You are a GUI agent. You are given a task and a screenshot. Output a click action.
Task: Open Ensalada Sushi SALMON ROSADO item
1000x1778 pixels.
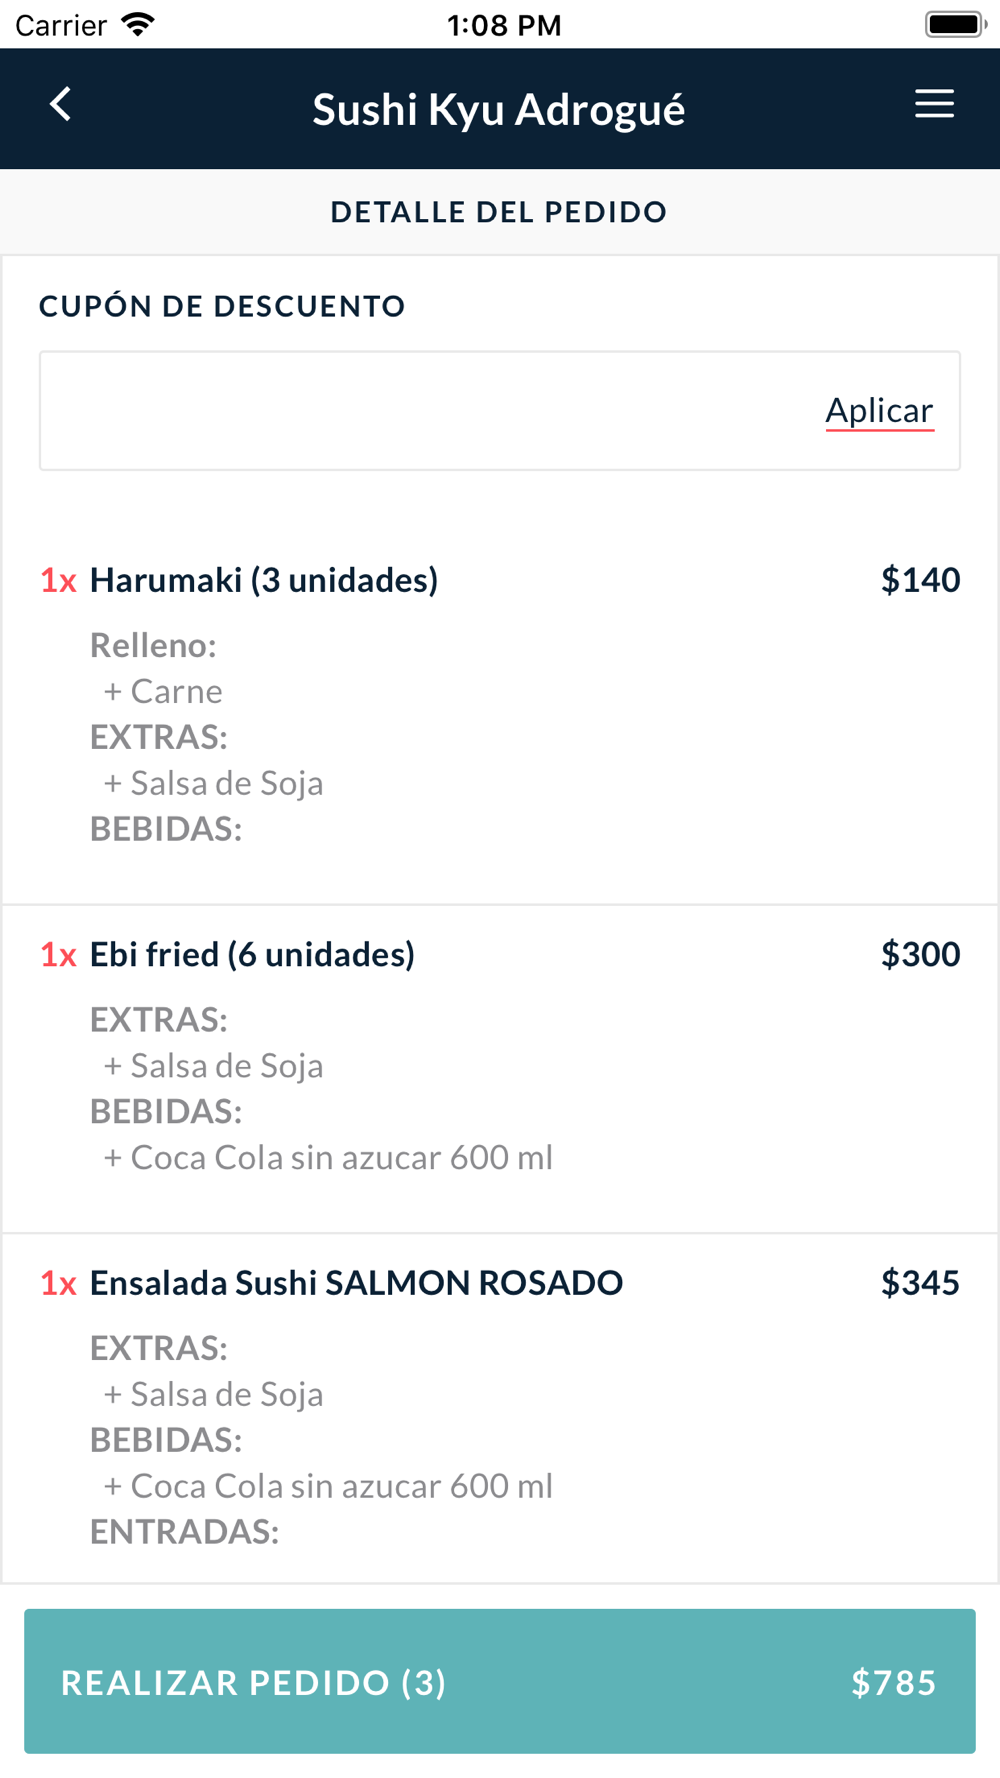[356, 1283]
